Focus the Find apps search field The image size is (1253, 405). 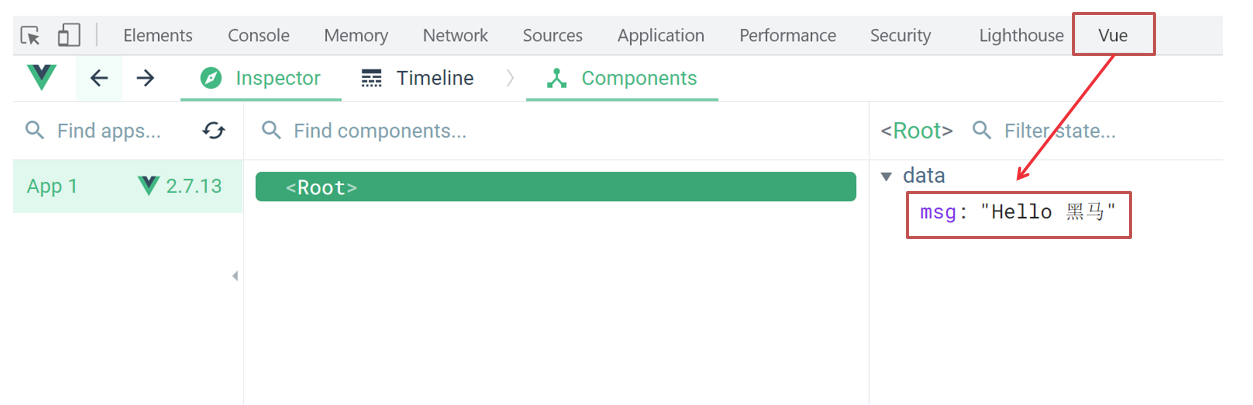click(x=108, y=131)
